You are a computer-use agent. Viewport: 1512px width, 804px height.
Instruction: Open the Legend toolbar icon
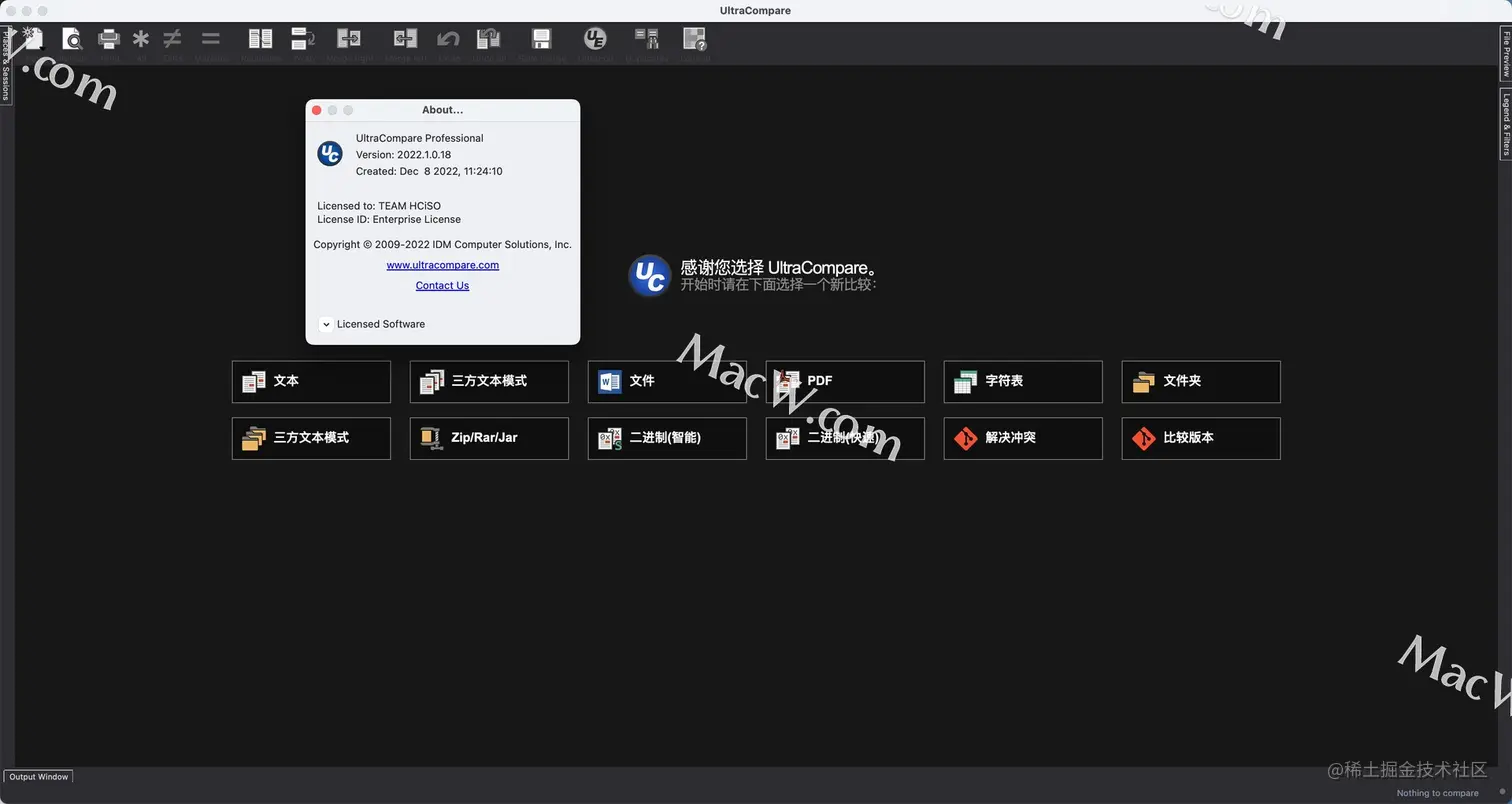694,39
